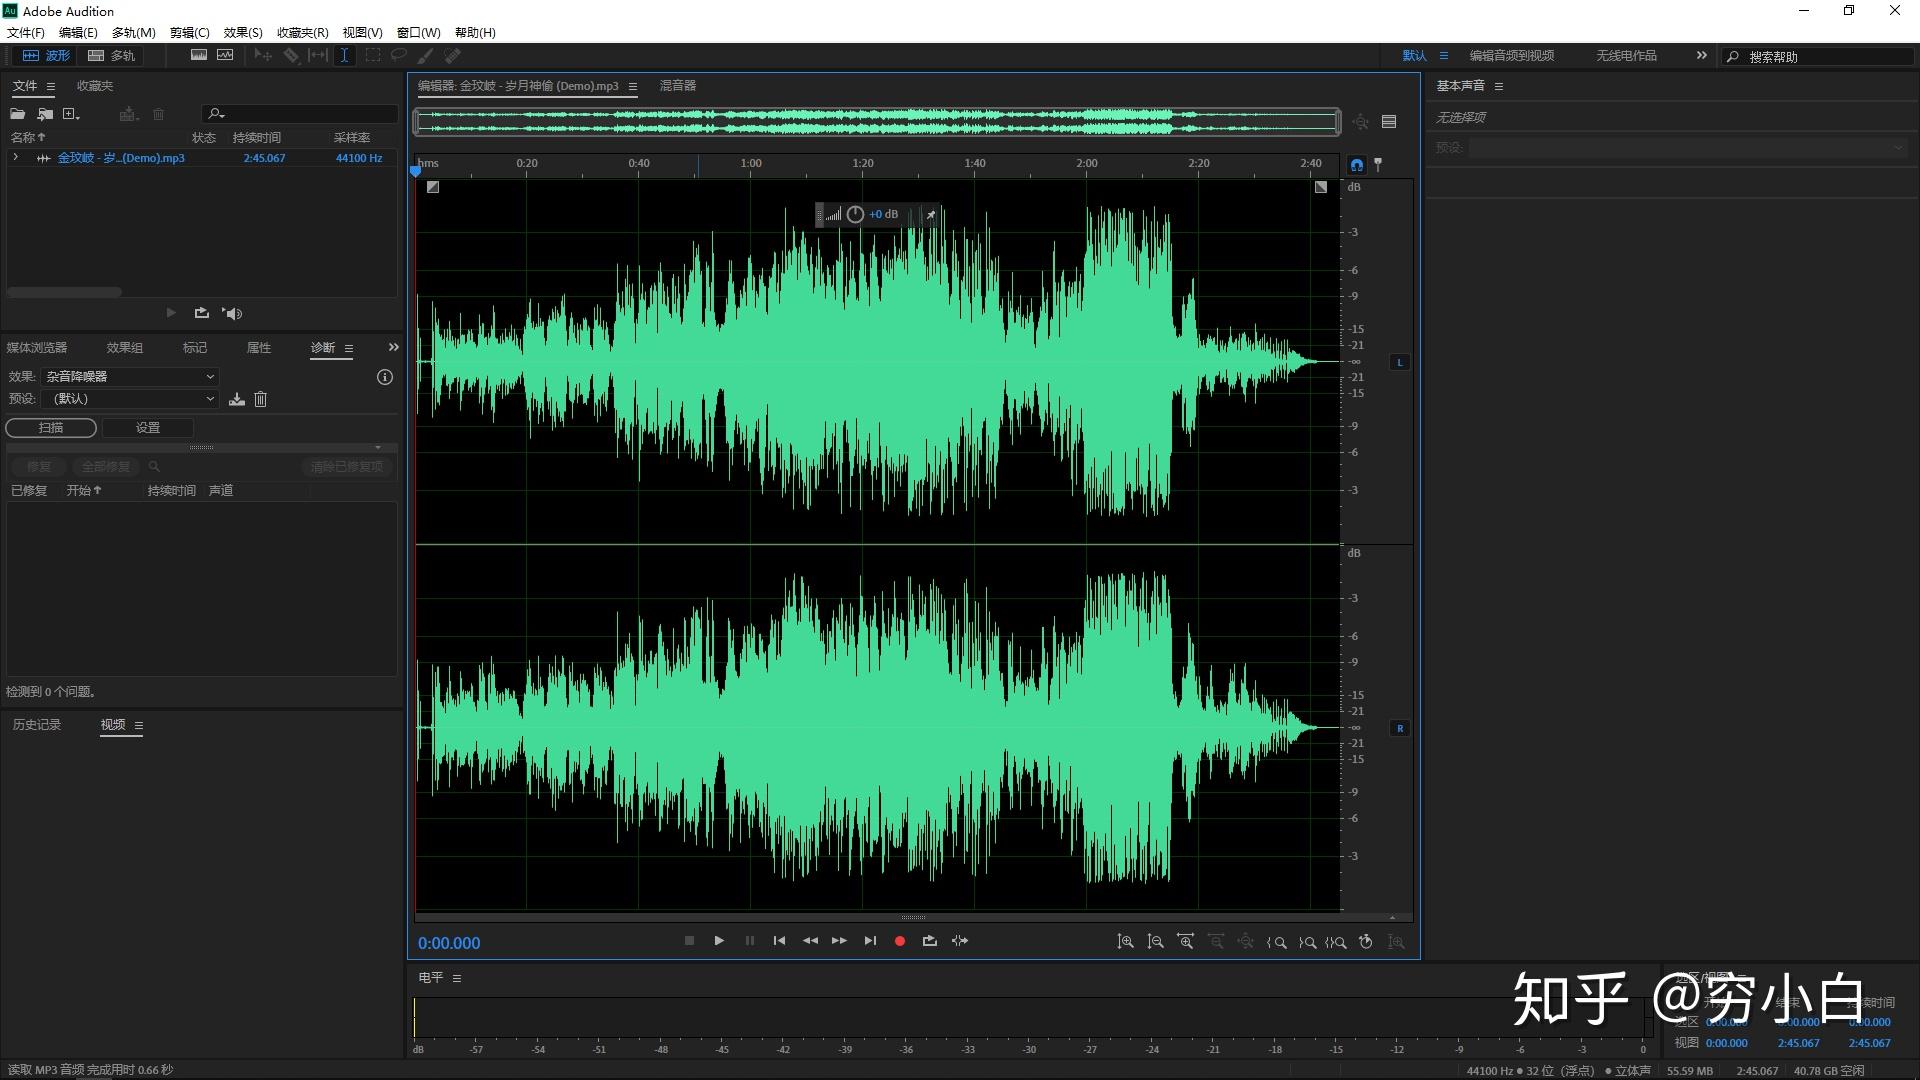
Task: Expand the 金玟岐 Demo.mp3 file entry
Action: pyautogui.click(x=15, y=157)
